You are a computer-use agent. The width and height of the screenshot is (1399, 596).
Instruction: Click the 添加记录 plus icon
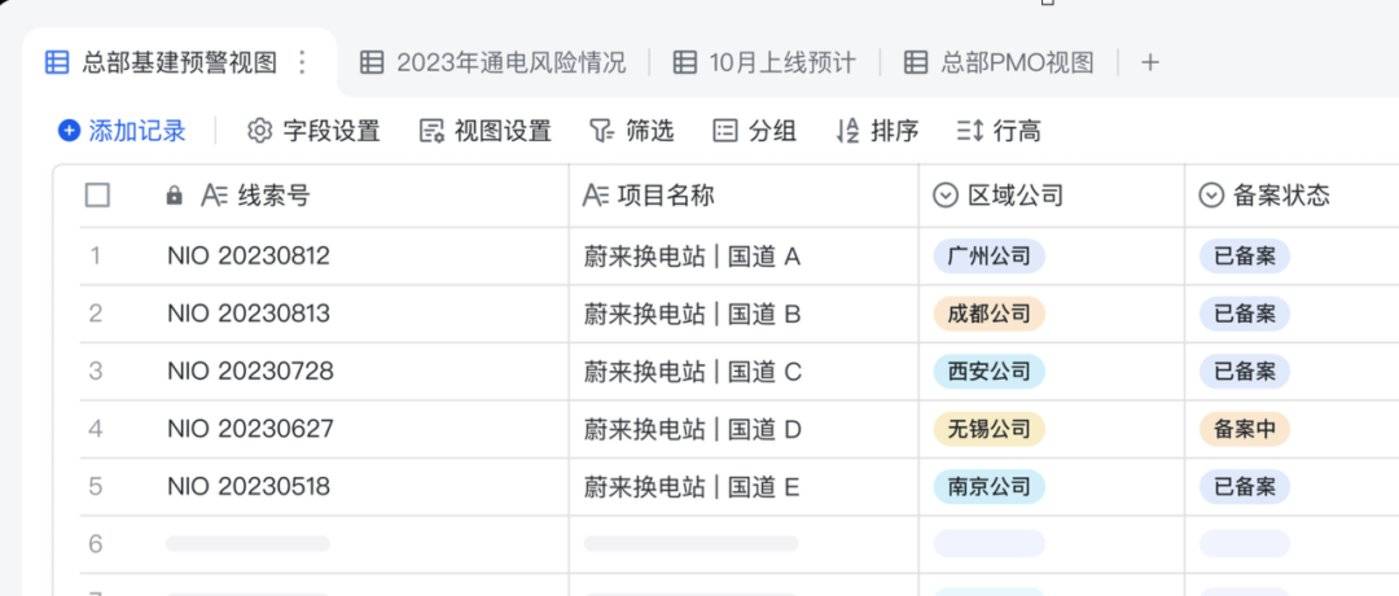[68, 131]
